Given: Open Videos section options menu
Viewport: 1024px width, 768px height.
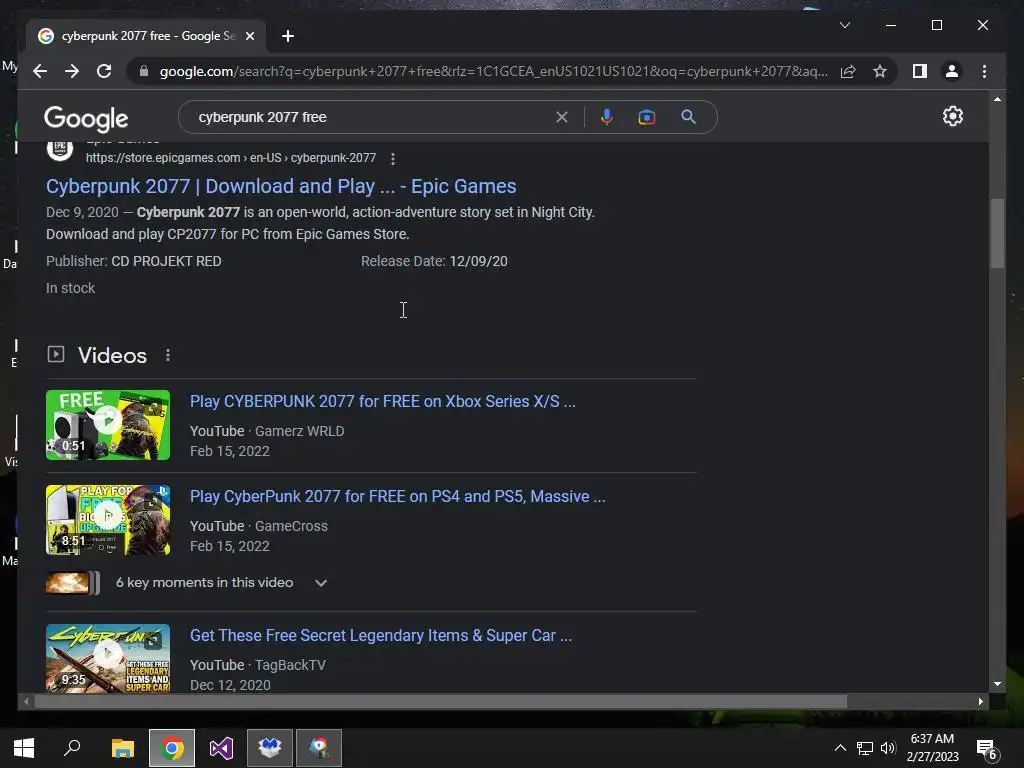Looking at the screenshot, I should pyautogui.click(x=168, y=355).
